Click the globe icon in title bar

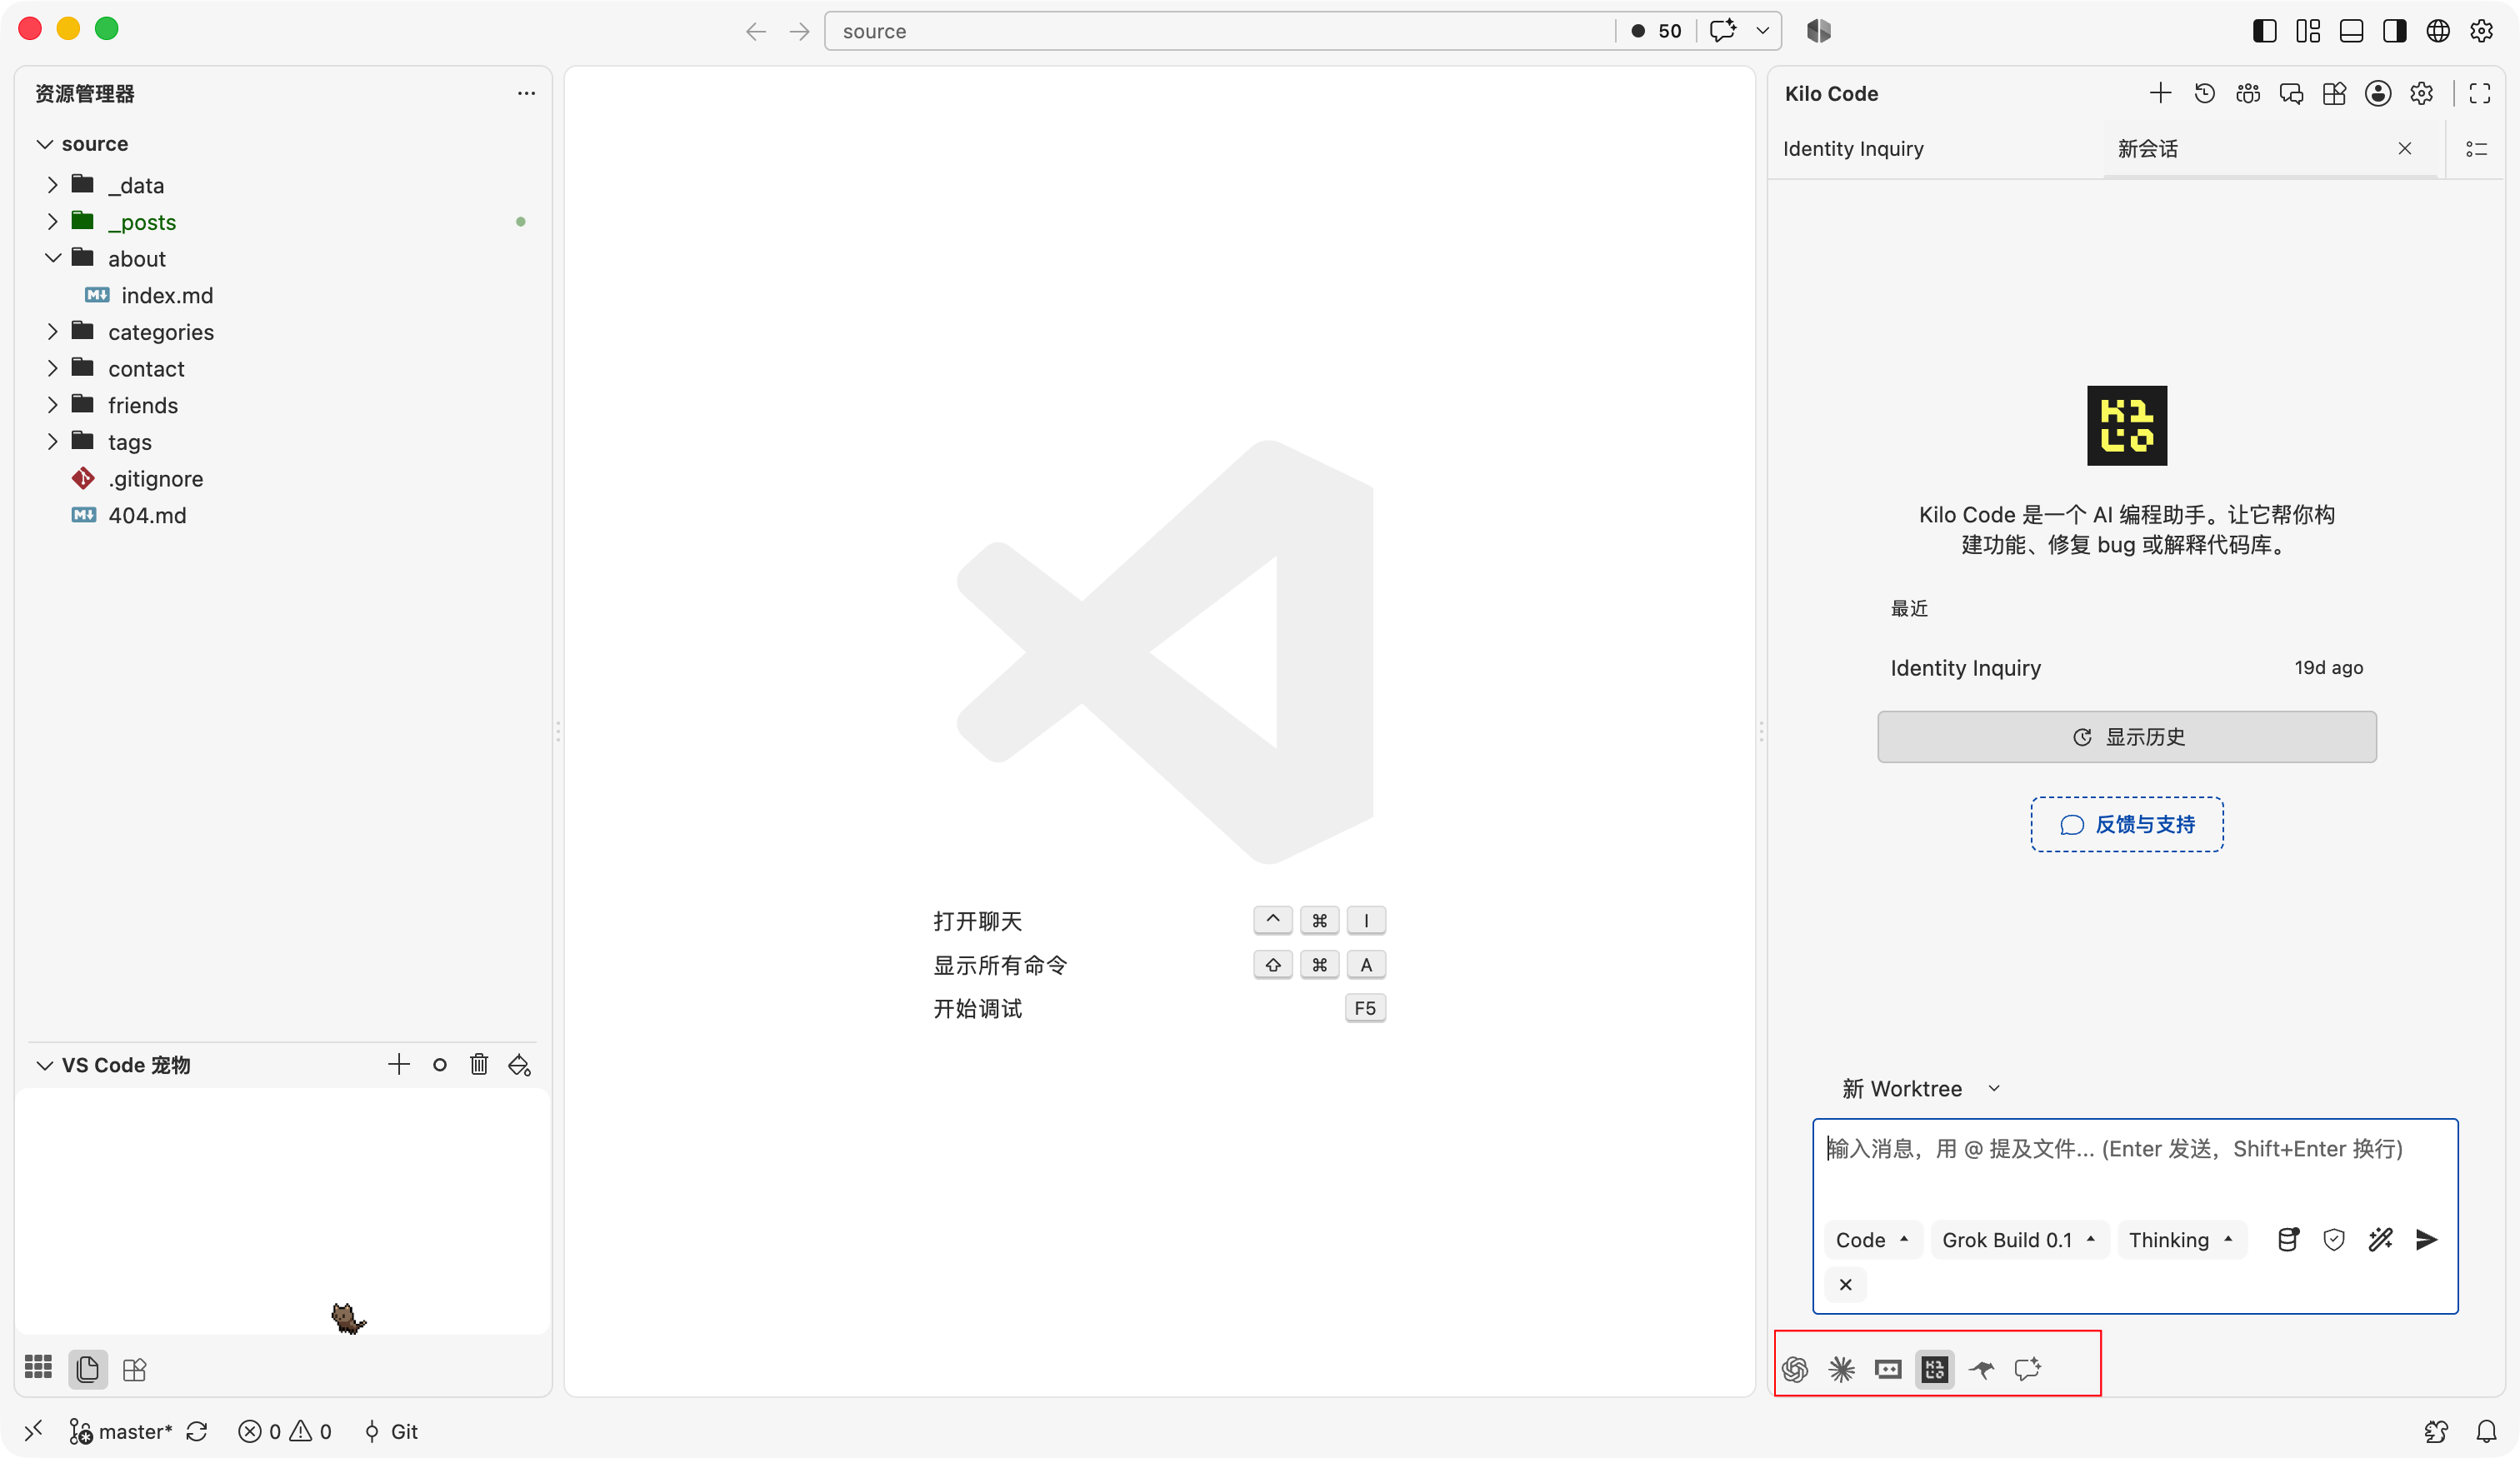coord(2439,31)
